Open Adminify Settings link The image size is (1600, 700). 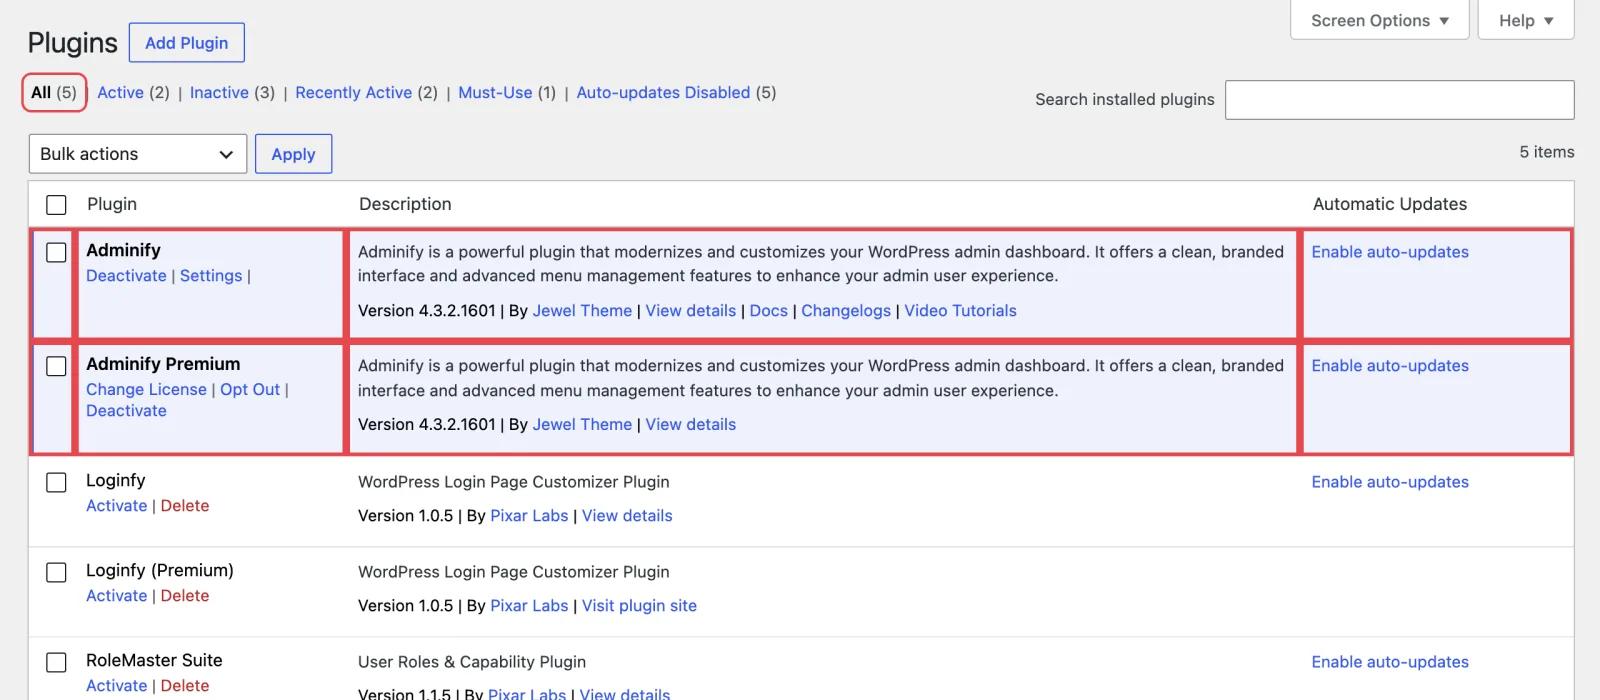pos(211,276)
